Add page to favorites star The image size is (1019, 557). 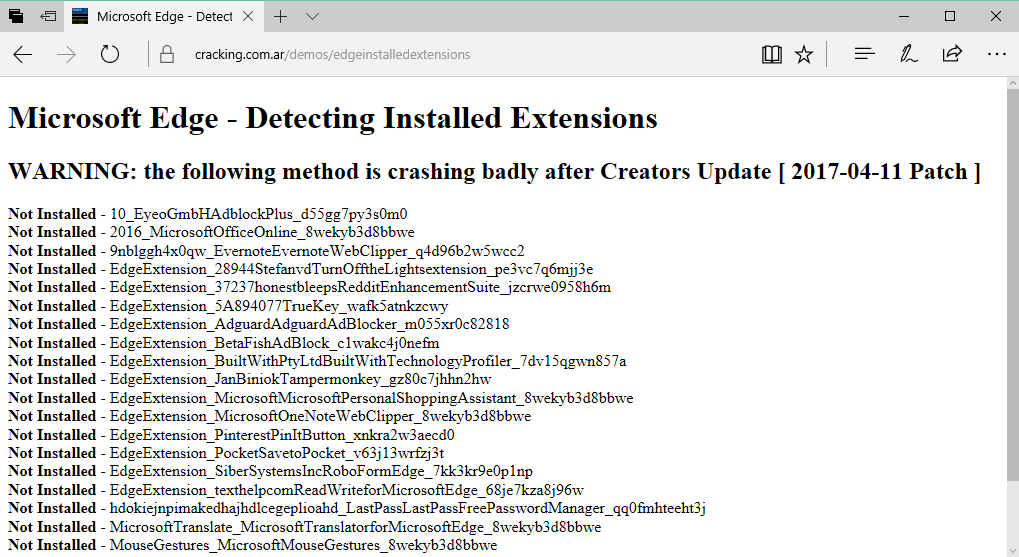[804, 55]
